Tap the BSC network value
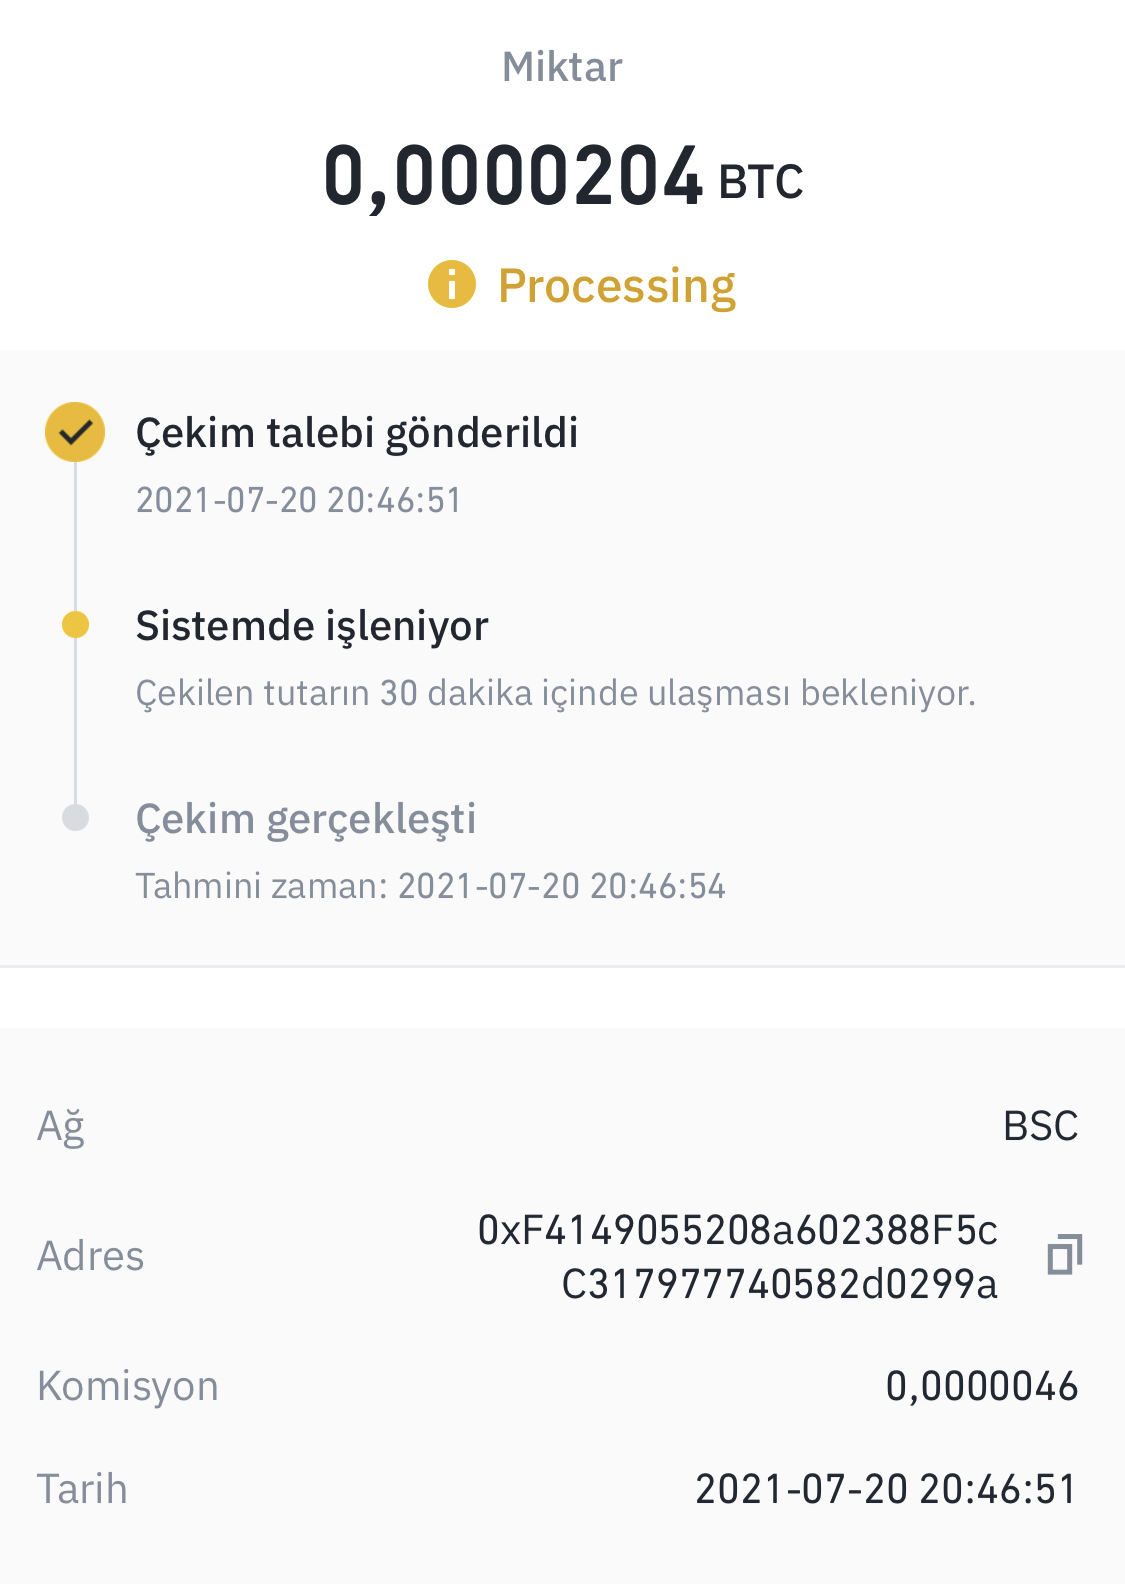This screenshot has width=1125, height=1586. [x=1041, y=1126]
